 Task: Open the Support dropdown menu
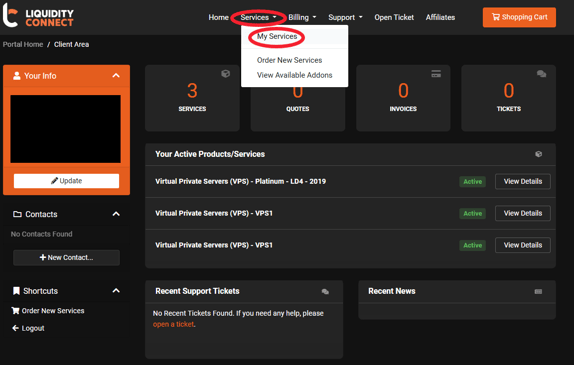point(345,17)
